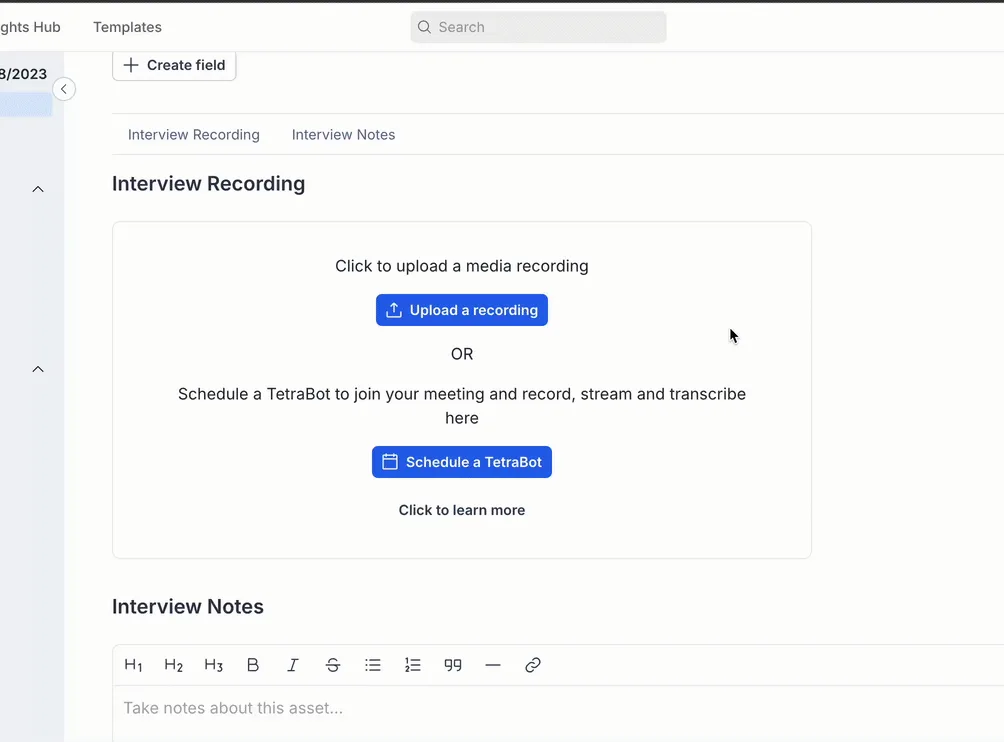Click Upload a recording button

pos(462,310)
